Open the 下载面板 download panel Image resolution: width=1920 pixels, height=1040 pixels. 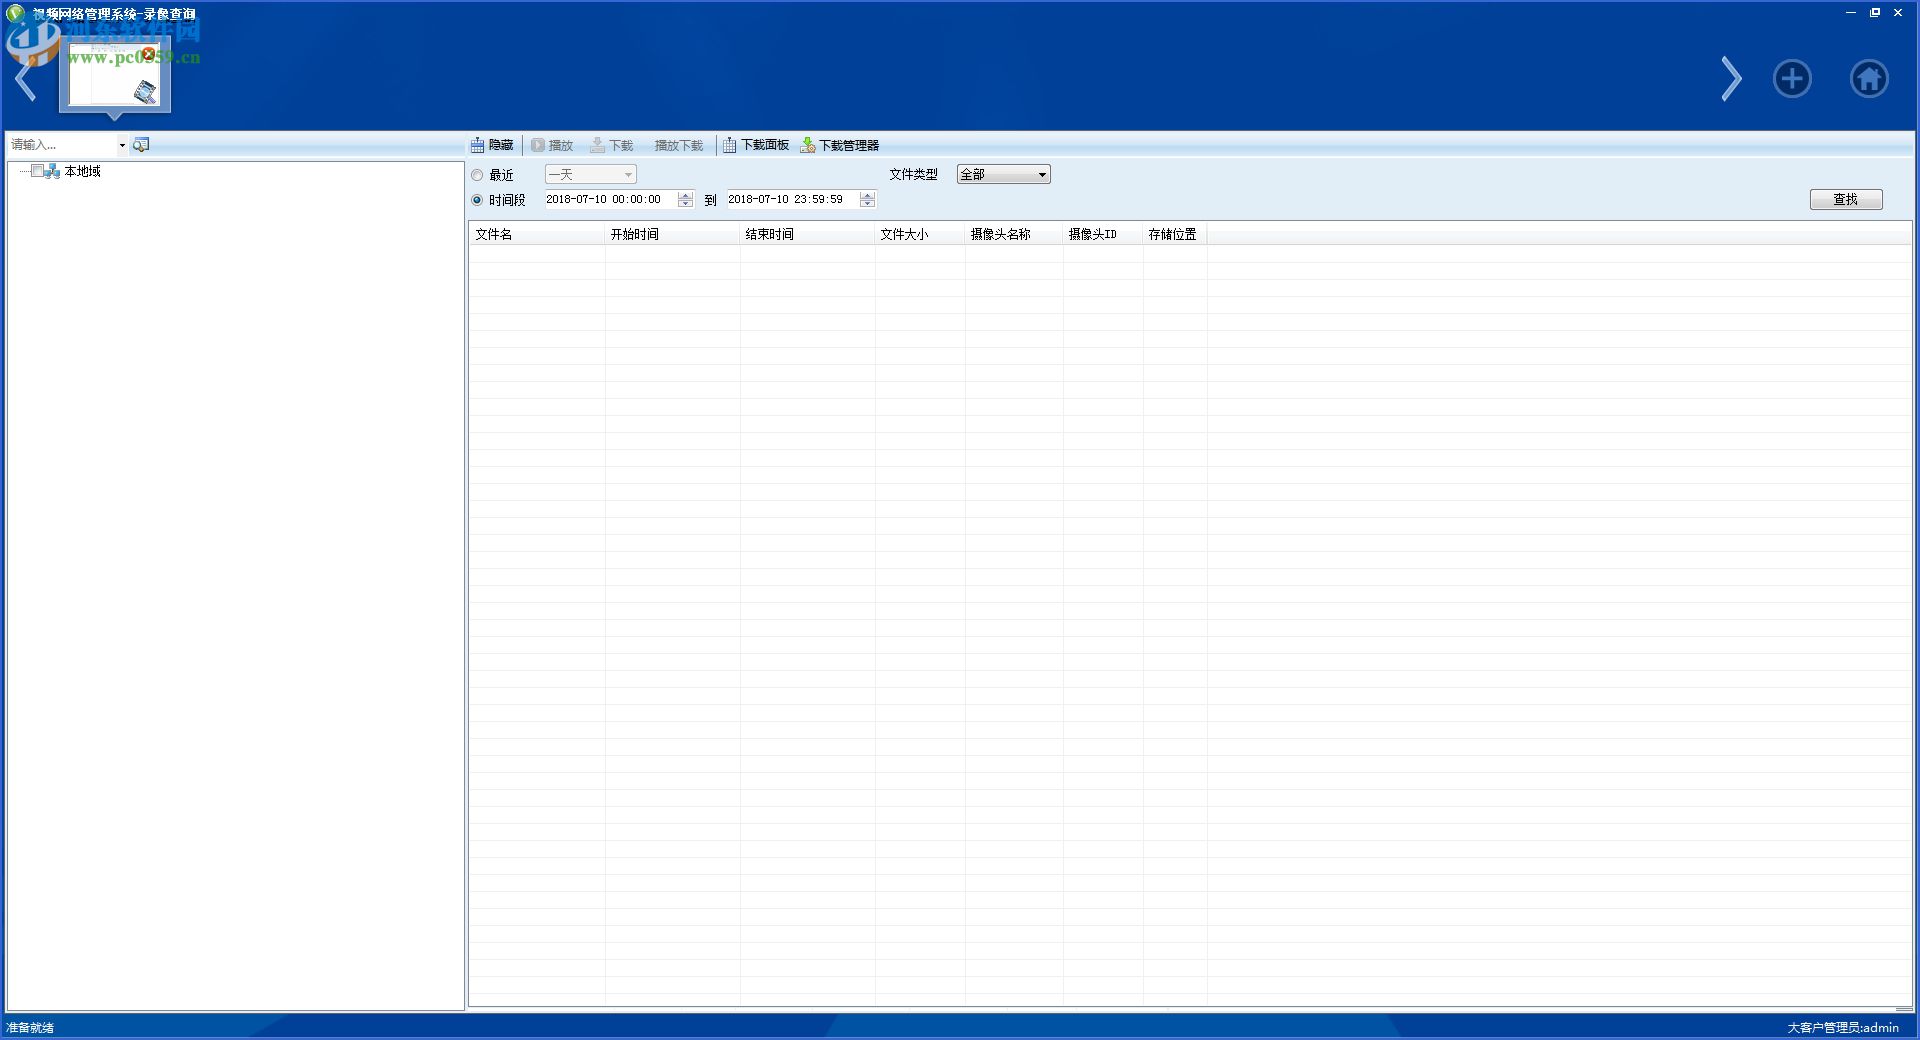coord(757,145)
